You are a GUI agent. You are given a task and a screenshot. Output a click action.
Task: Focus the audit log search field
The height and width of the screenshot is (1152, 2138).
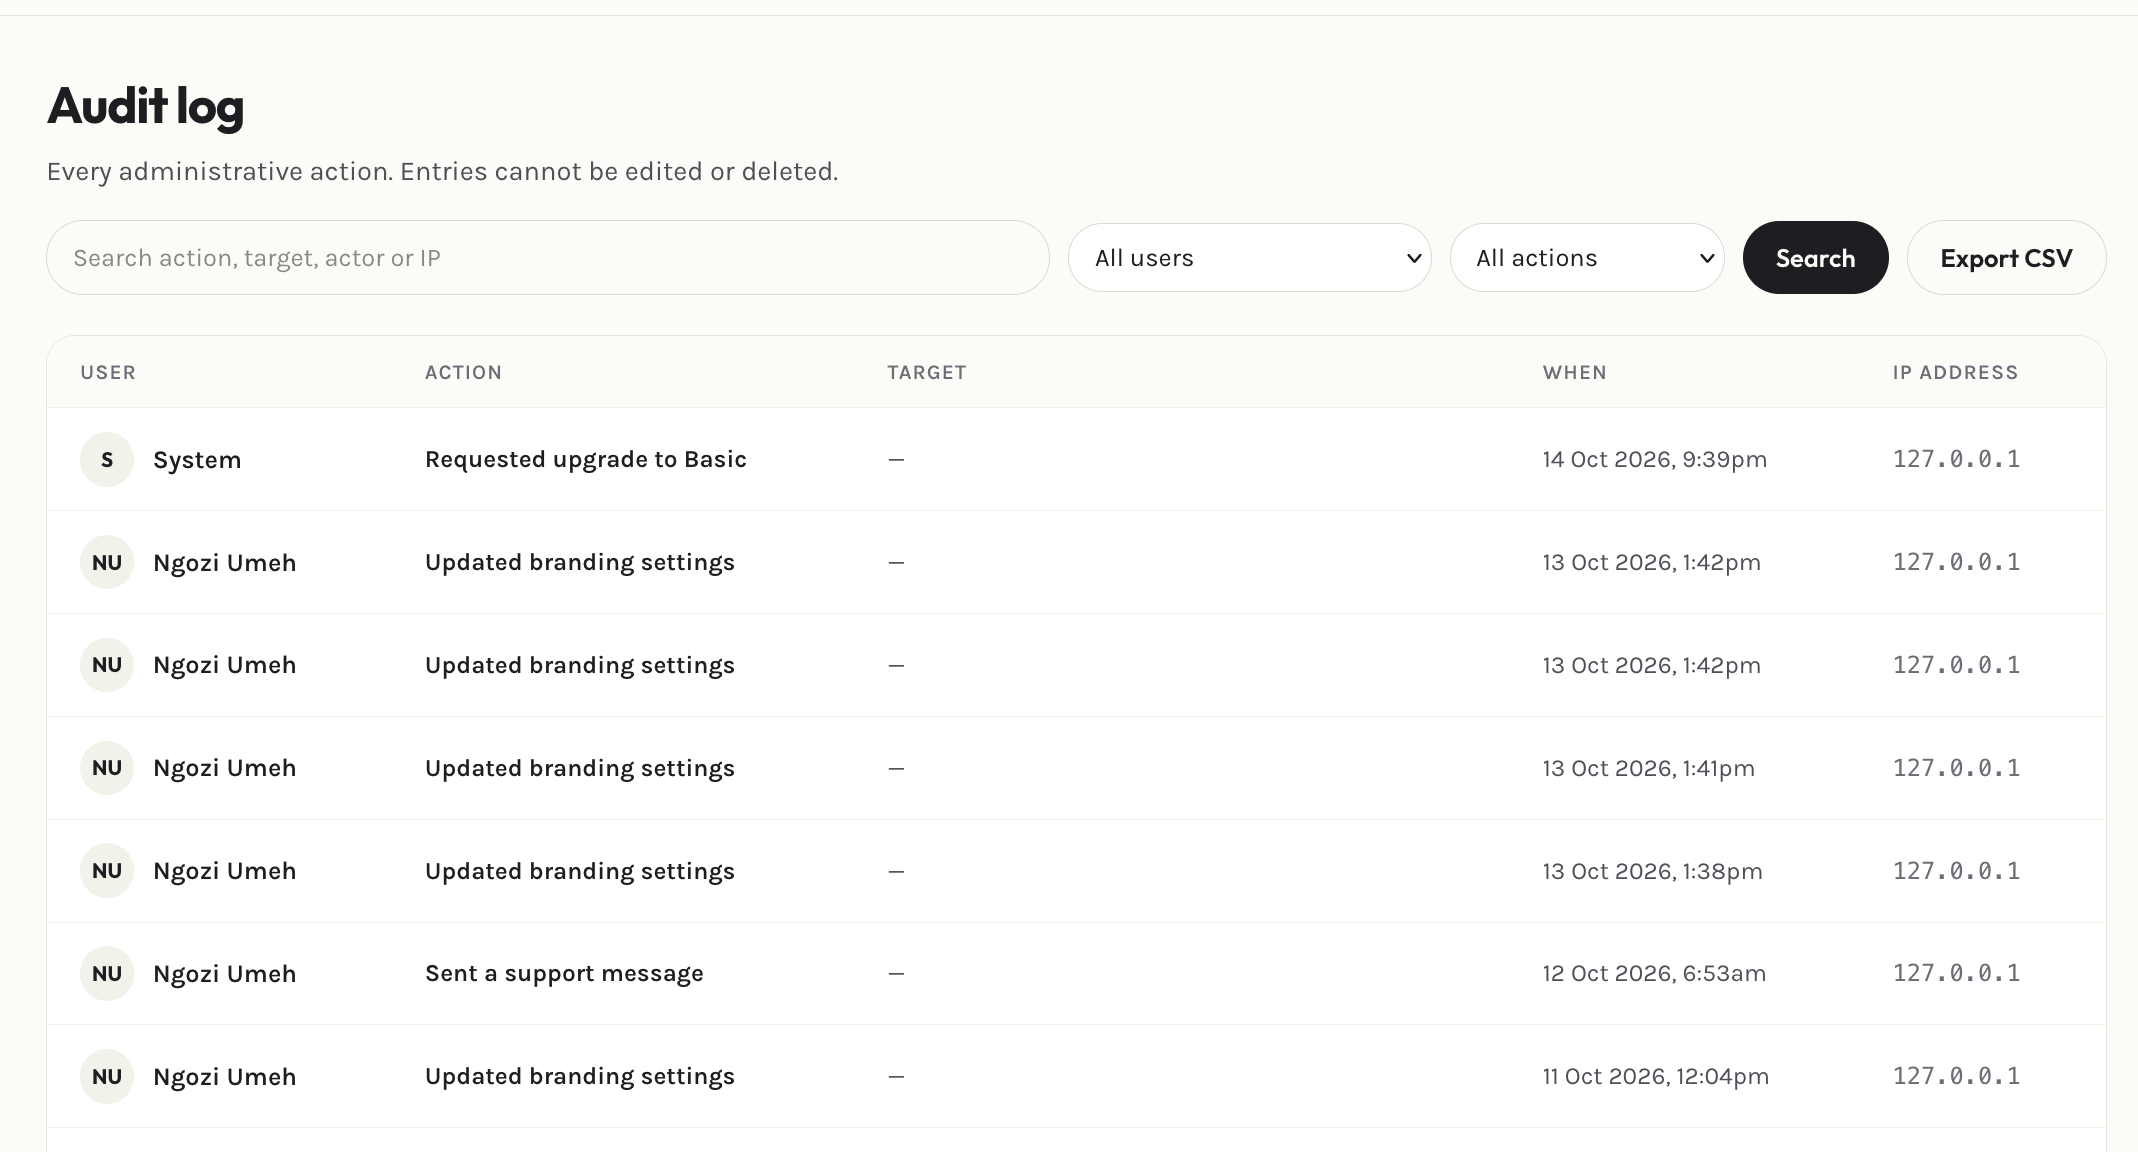click(547, 258)
